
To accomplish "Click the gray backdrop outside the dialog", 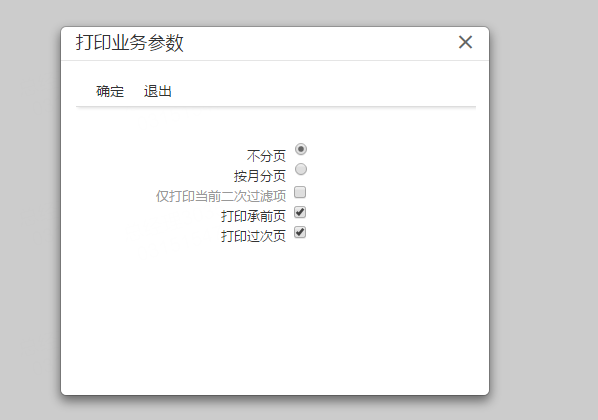I will pyautogui.click(x=543, y=210).
